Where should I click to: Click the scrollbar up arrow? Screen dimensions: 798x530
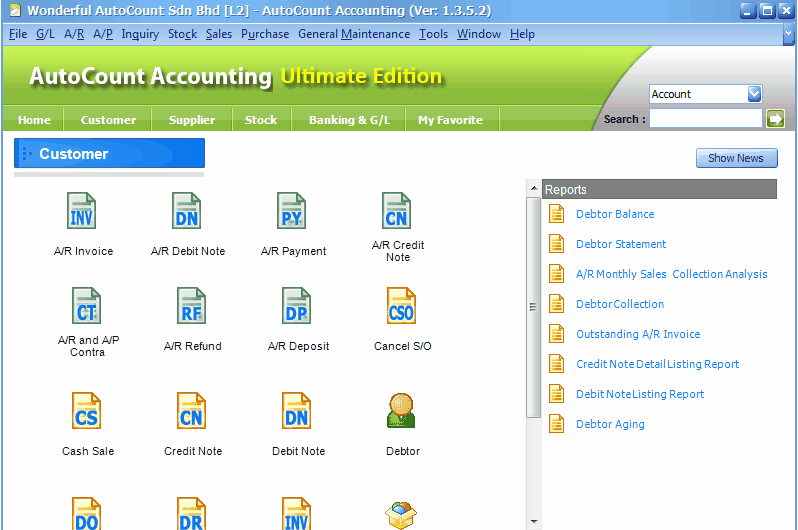pyautogui.click(x=533, y=188)
